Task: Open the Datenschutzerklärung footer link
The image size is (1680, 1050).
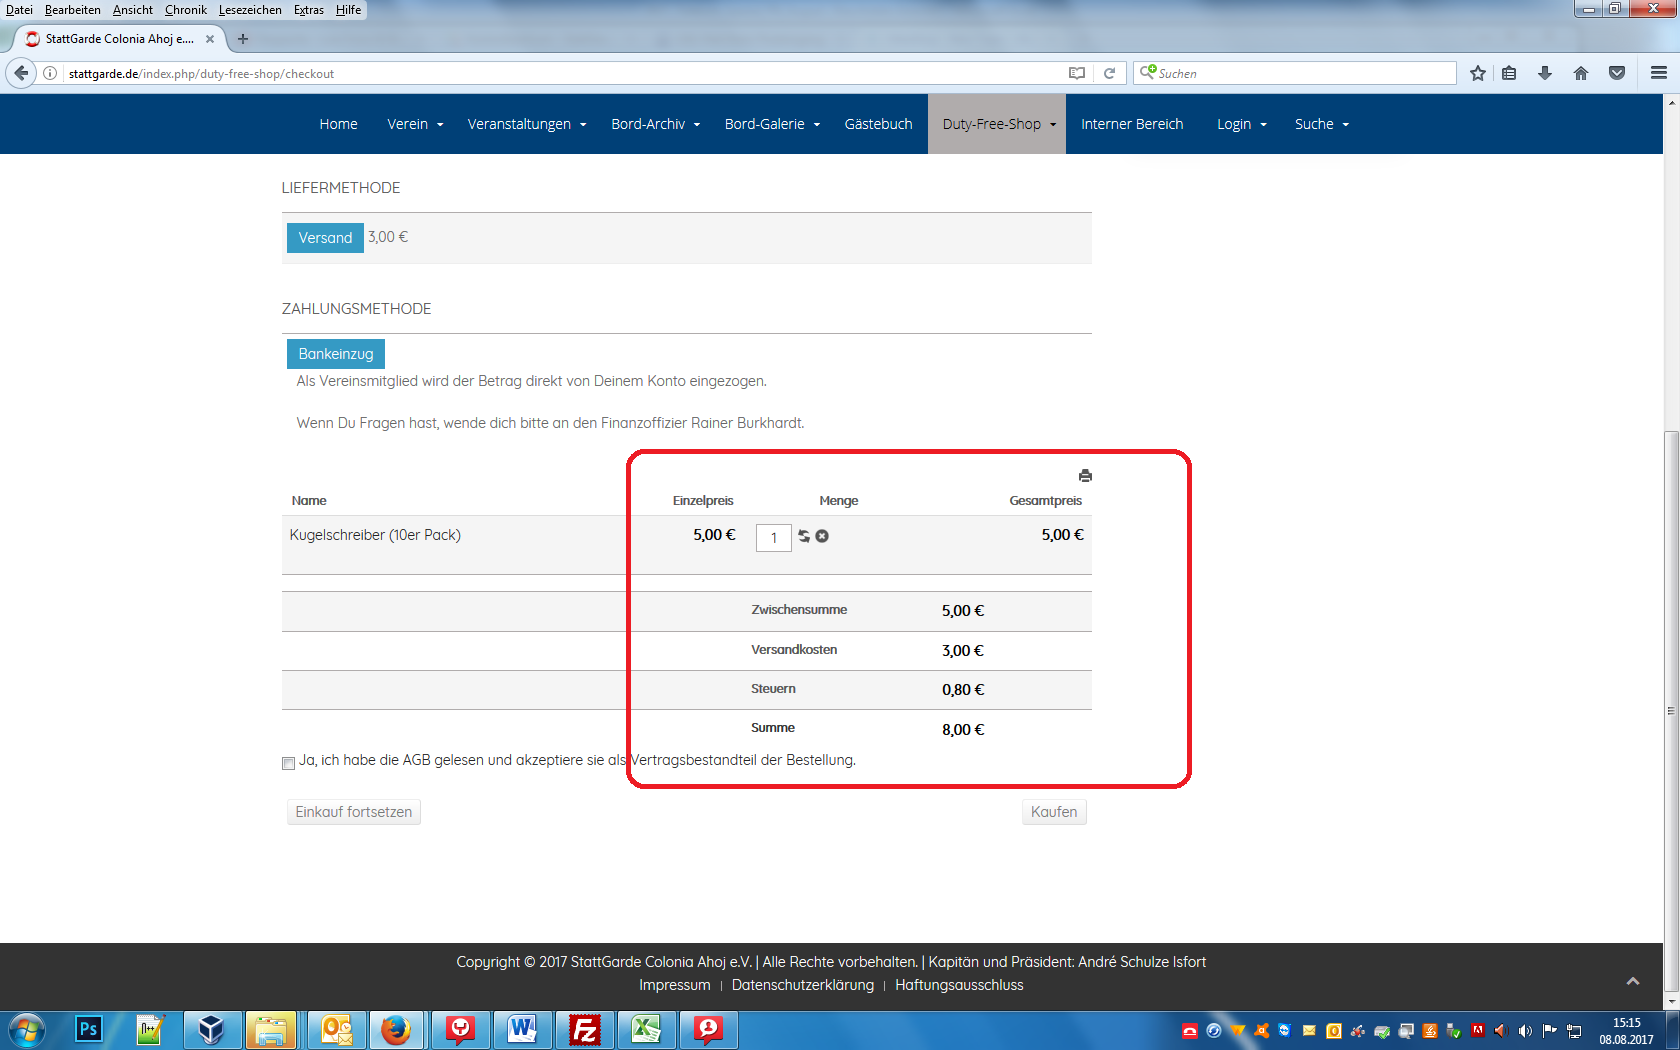Action: (803, 985)
